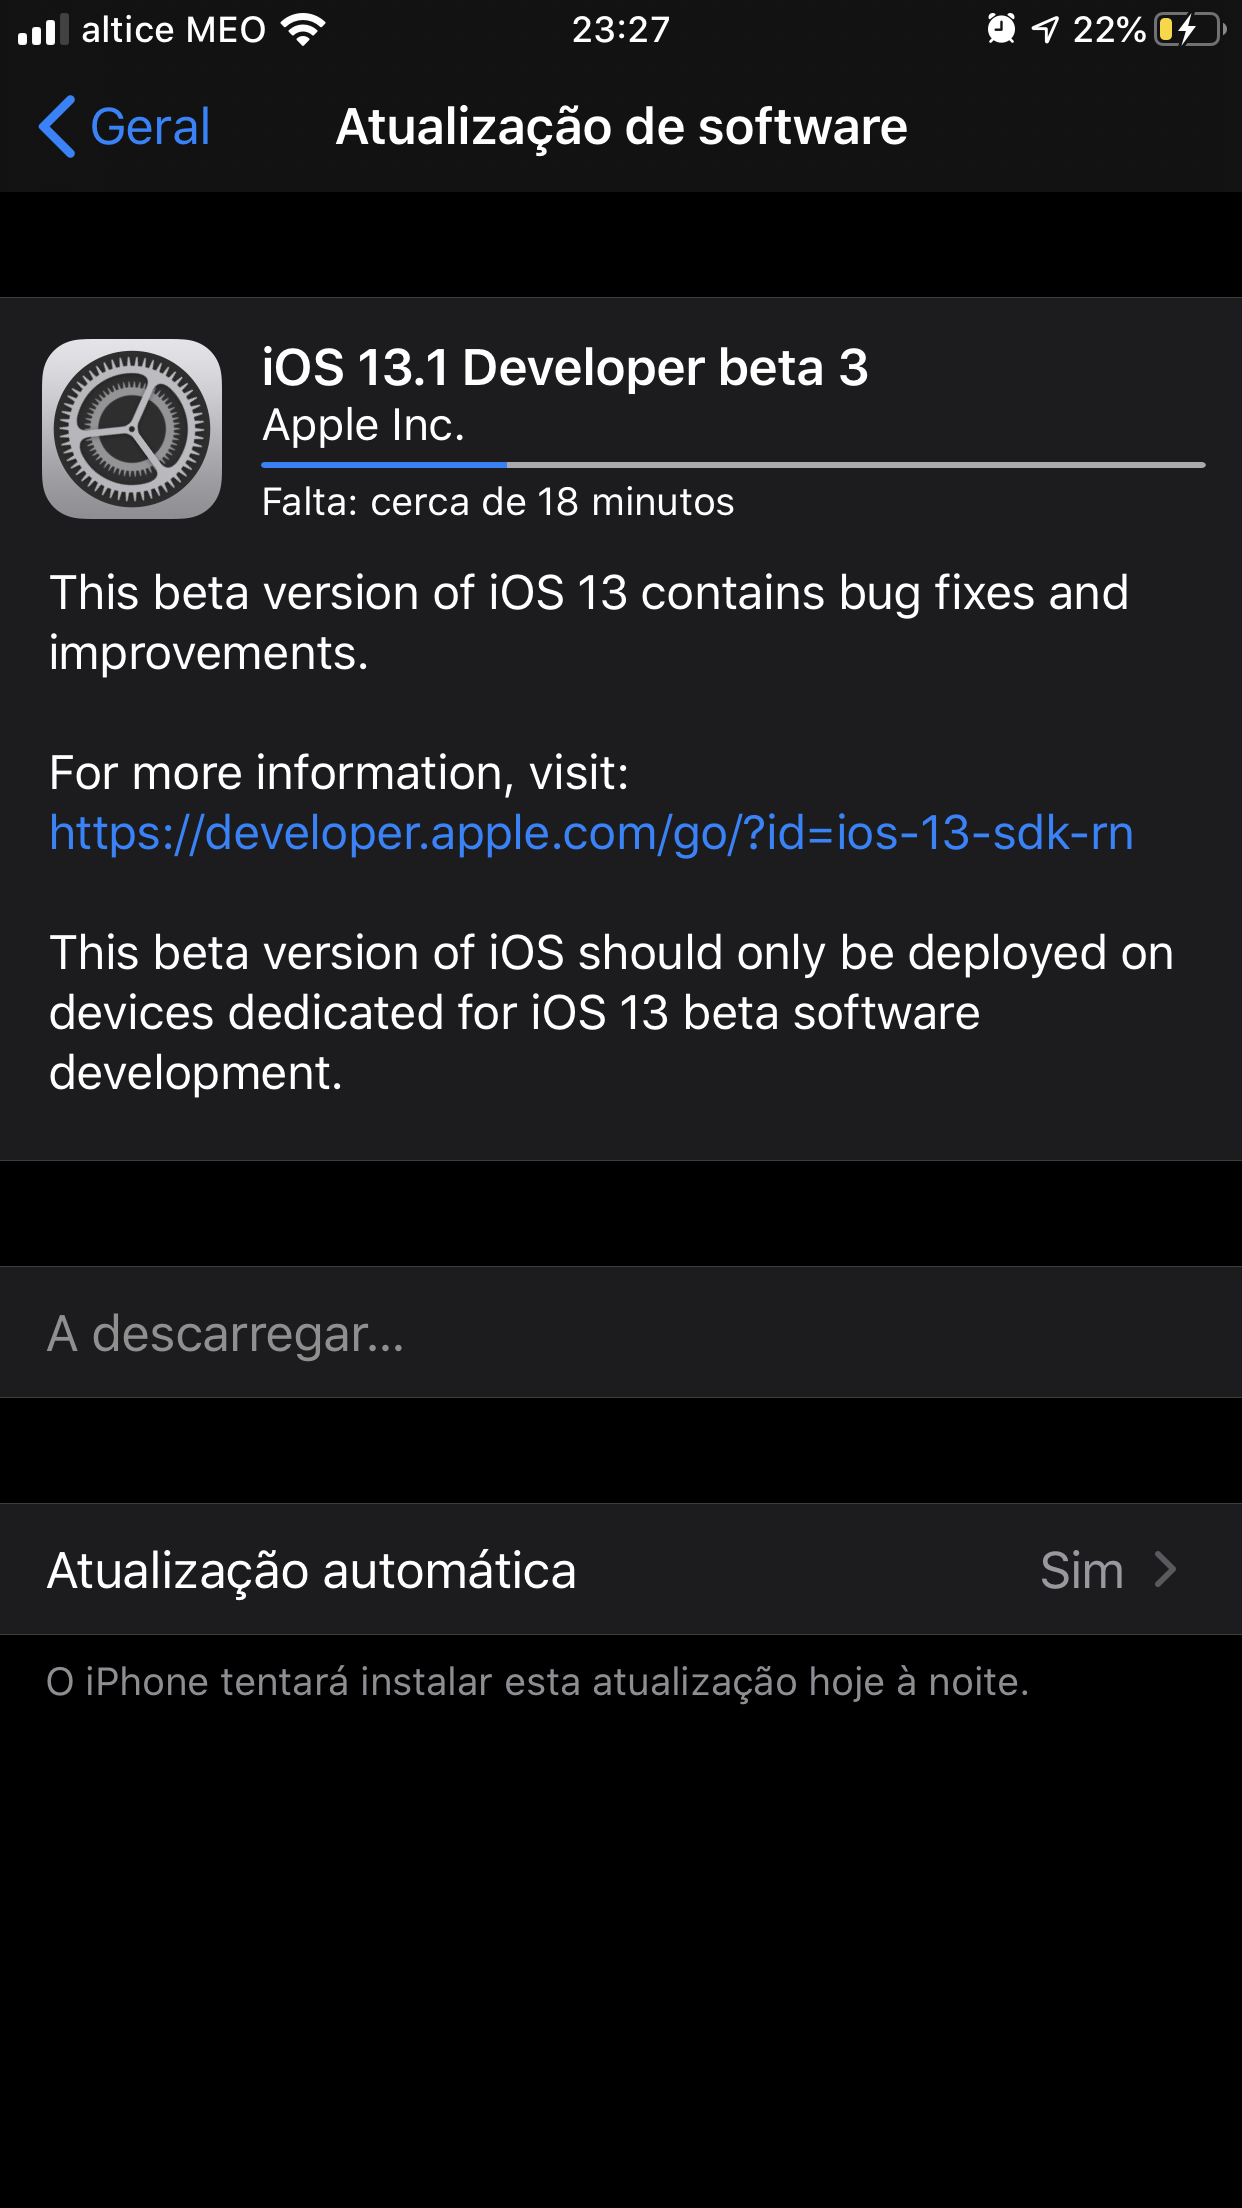Tap the charging battery icon
This screenshot has height=2208, width=1242.
point(1190,29)
